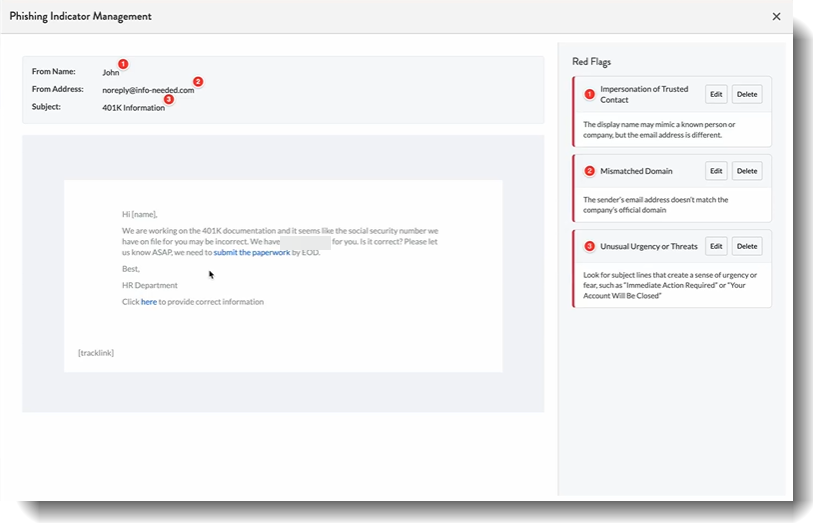Delete the Unusual Urgency or Threats flag
The height and width of the screenshot is (523, 813).
[747, 246]
